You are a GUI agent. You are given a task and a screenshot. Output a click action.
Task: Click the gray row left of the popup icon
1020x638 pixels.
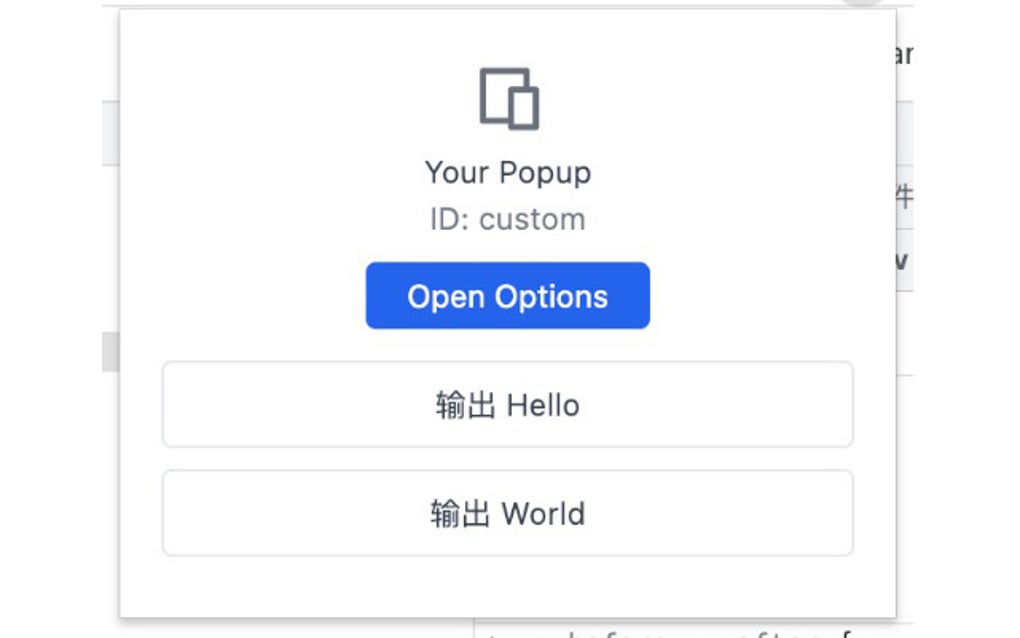[110, 135]
